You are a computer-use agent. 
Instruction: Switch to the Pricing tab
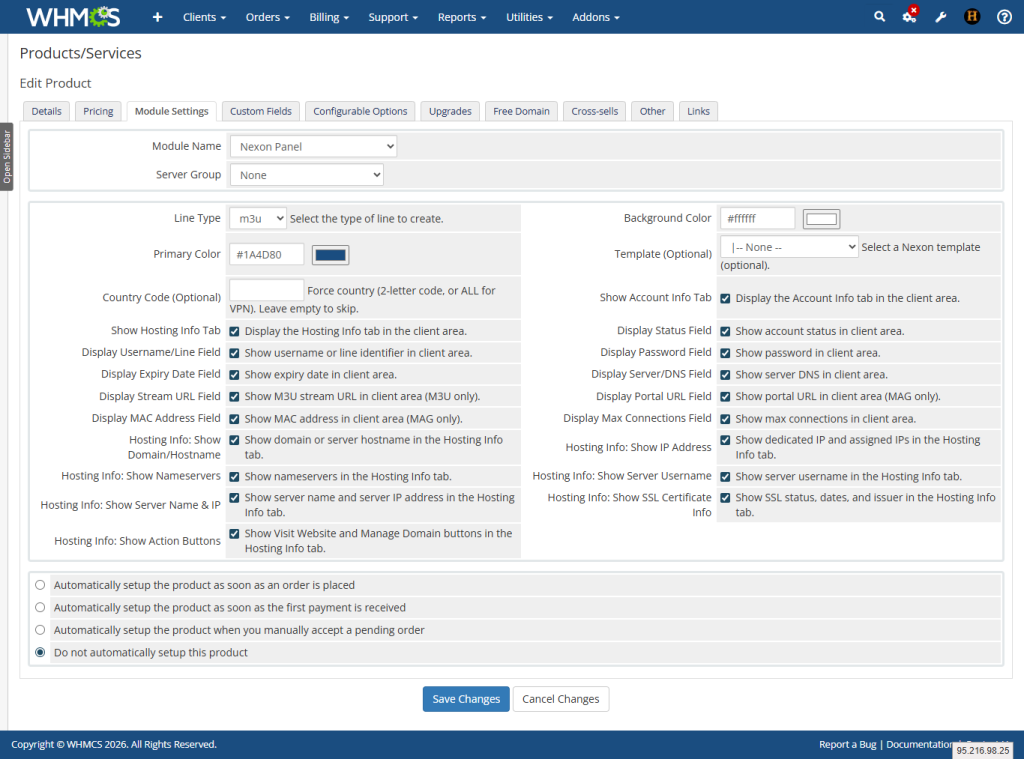97,111
